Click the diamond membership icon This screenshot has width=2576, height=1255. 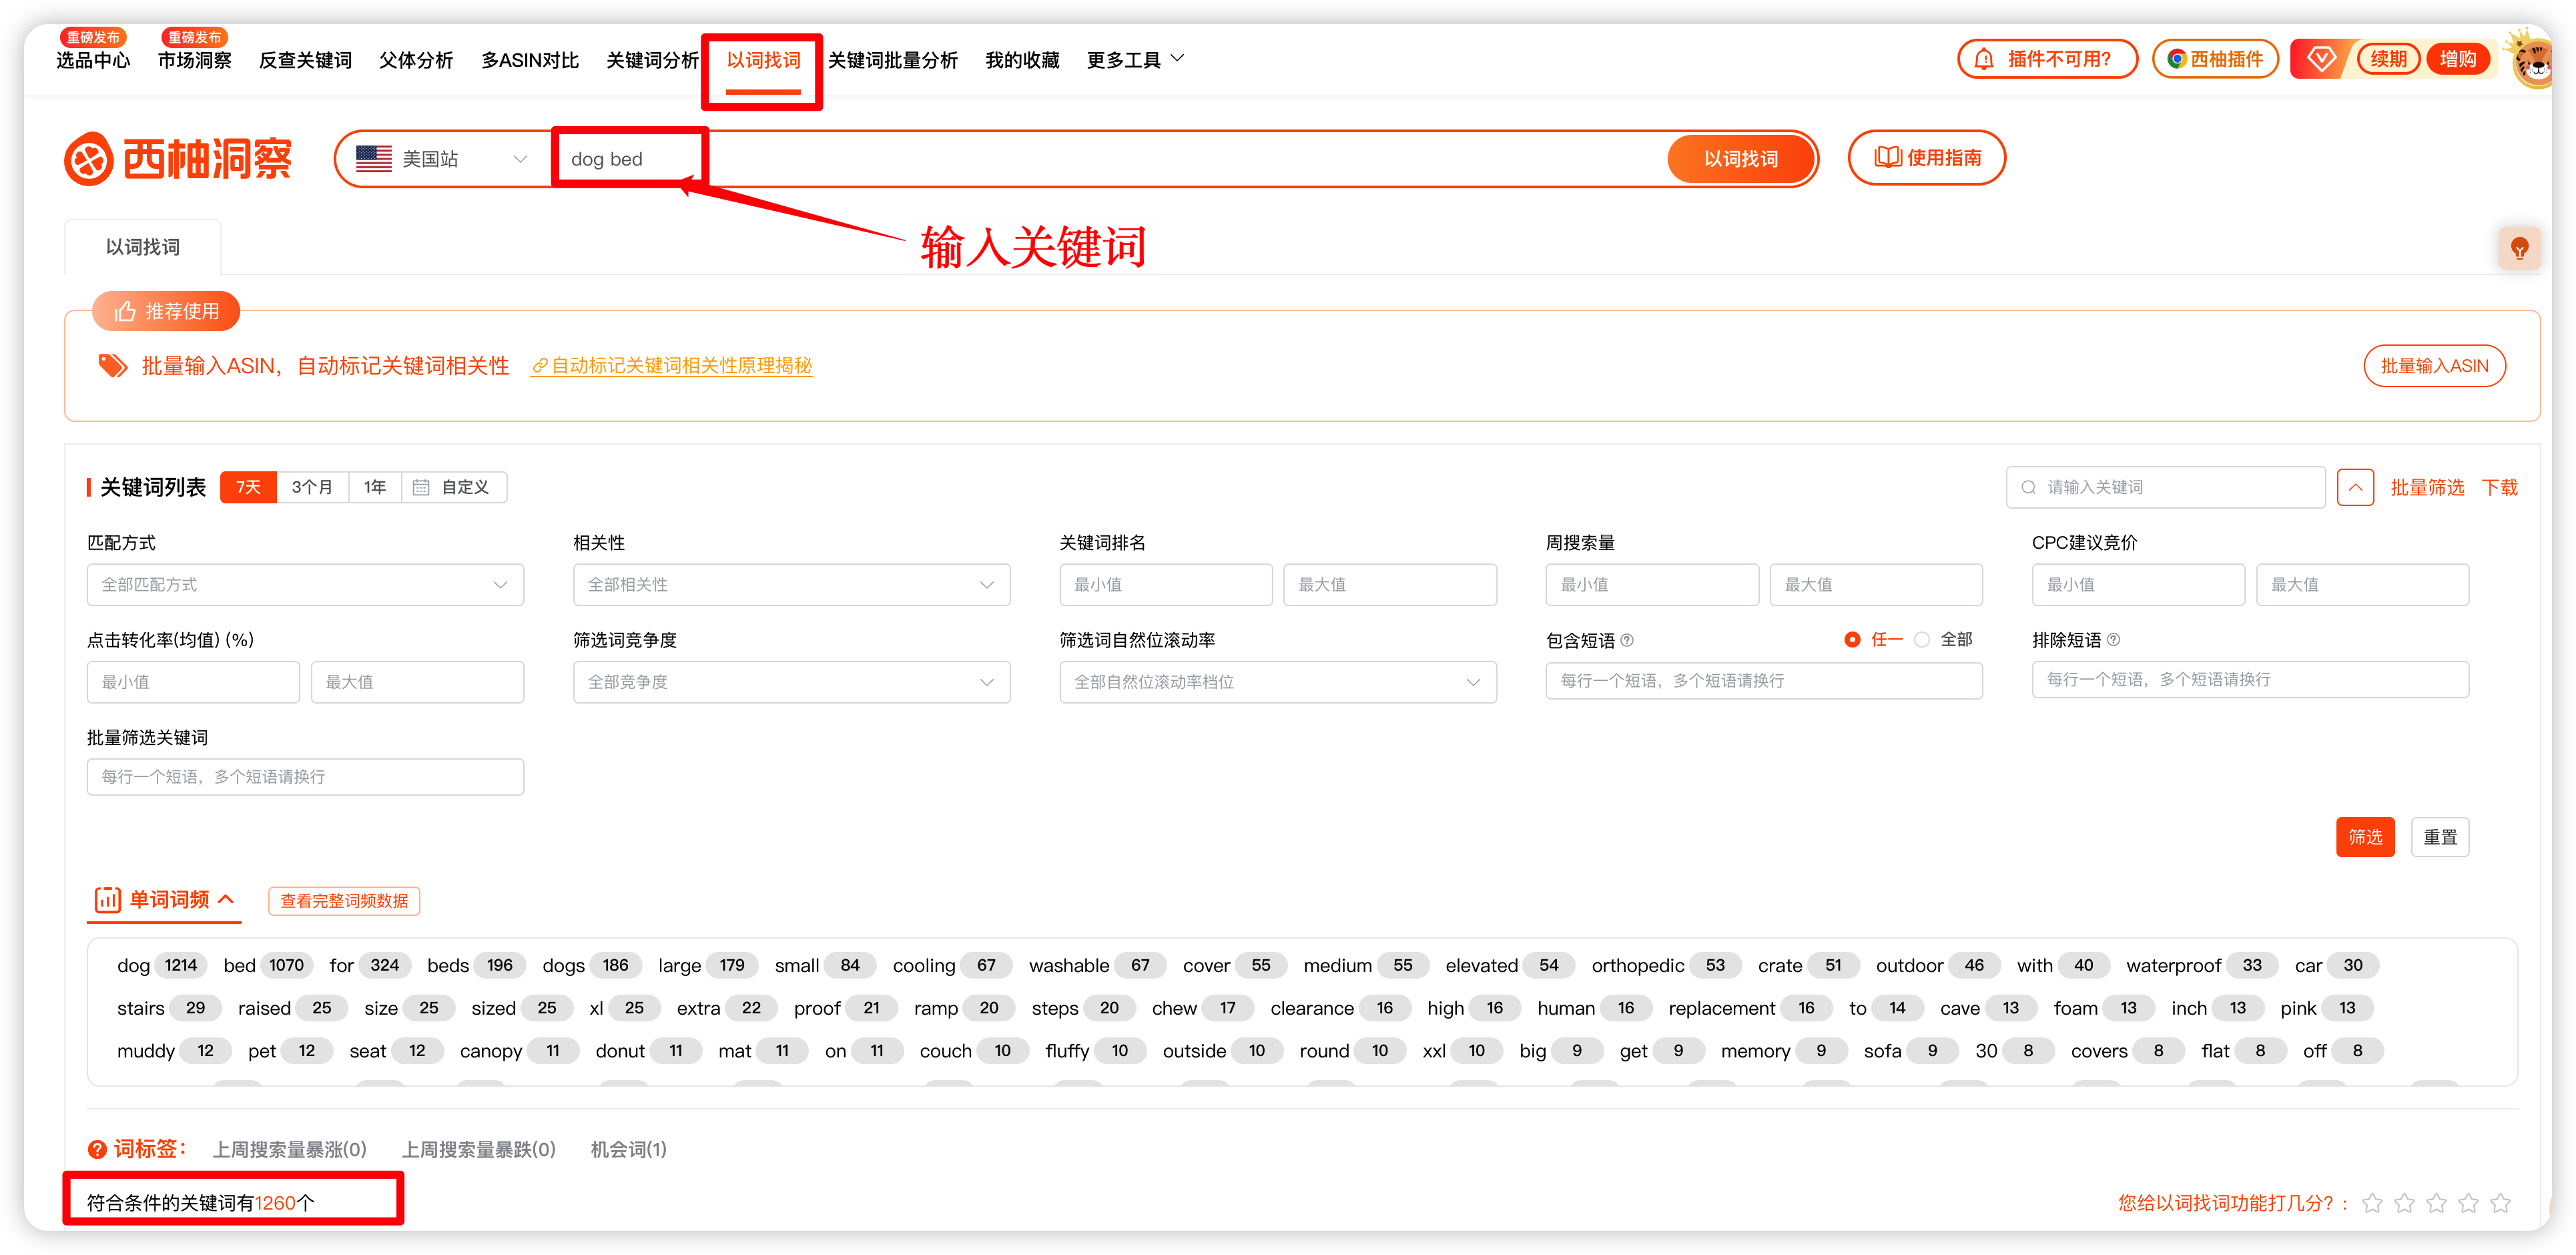coord(2321,60)
